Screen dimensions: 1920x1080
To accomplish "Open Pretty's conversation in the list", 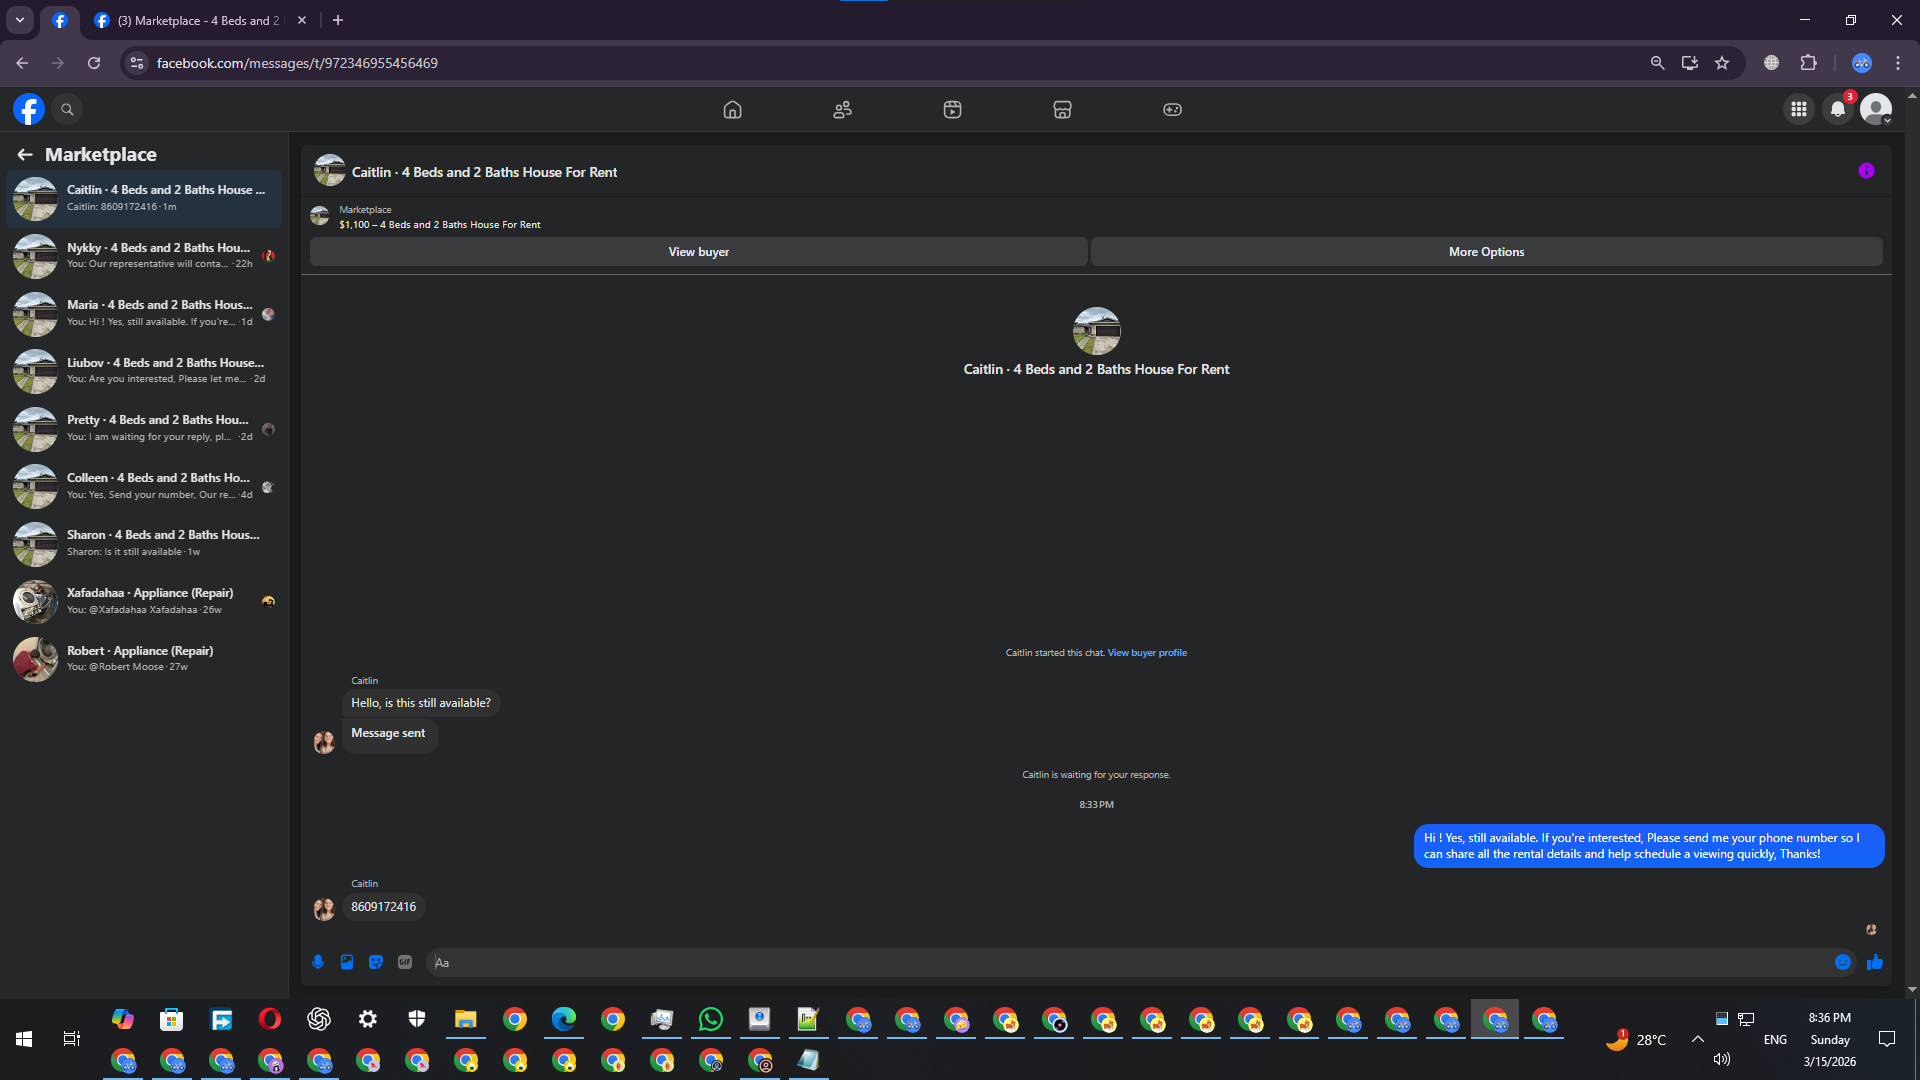I will click(144, 428).
